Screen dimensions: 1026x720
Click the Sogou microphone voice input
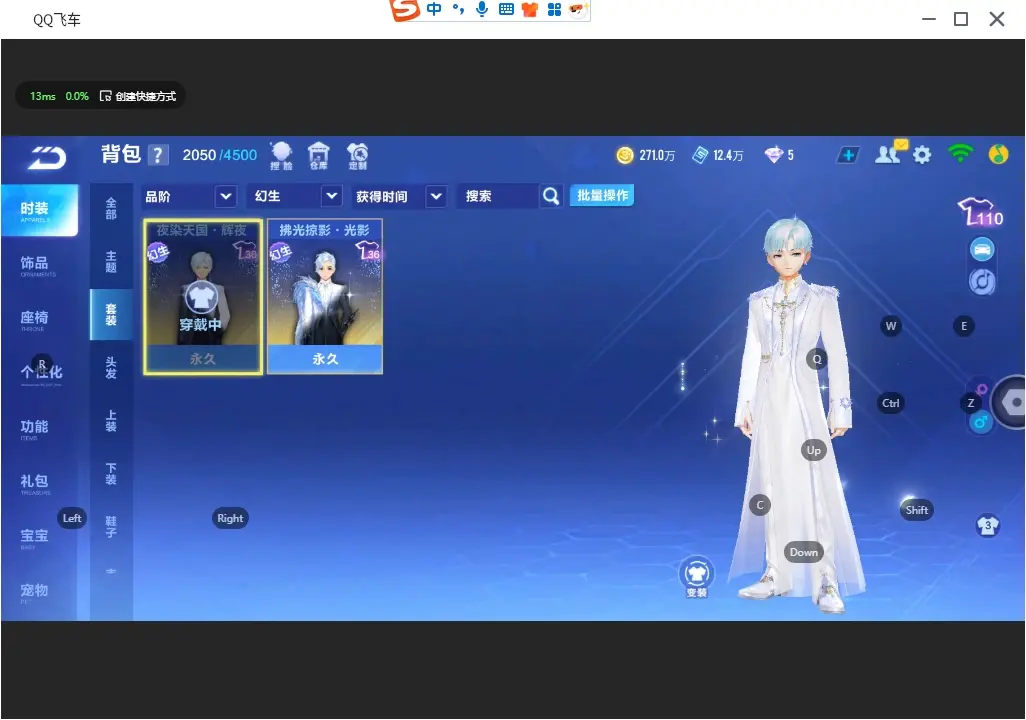(482, 9)
